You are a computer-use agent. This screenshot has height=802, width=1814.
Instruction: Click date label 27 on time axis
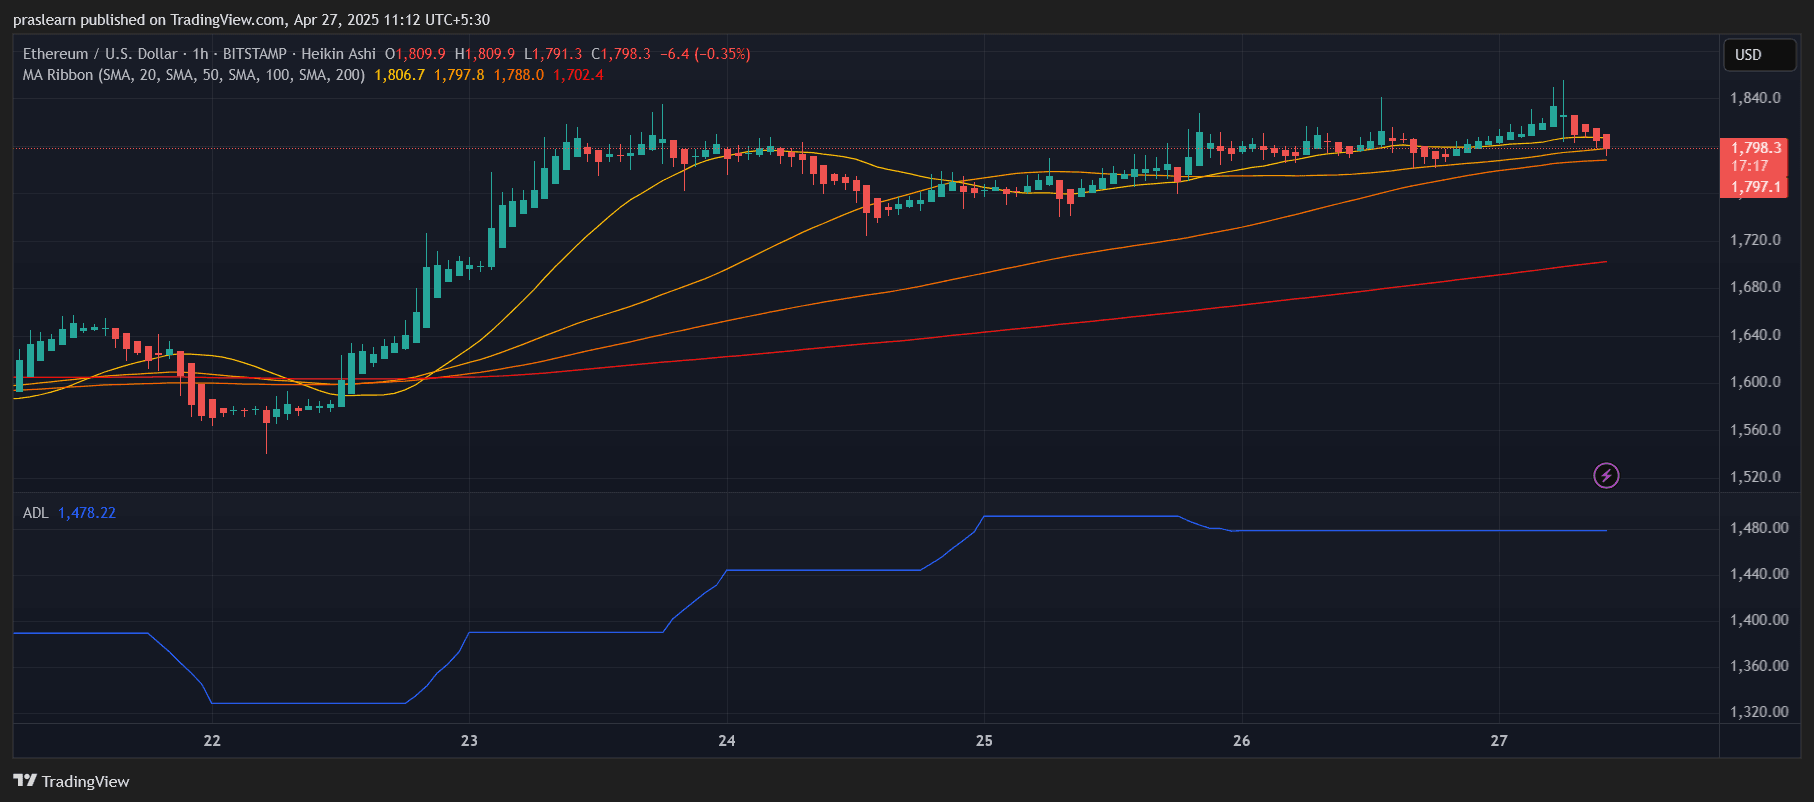pyautogui.click(x=1499, y=741)
